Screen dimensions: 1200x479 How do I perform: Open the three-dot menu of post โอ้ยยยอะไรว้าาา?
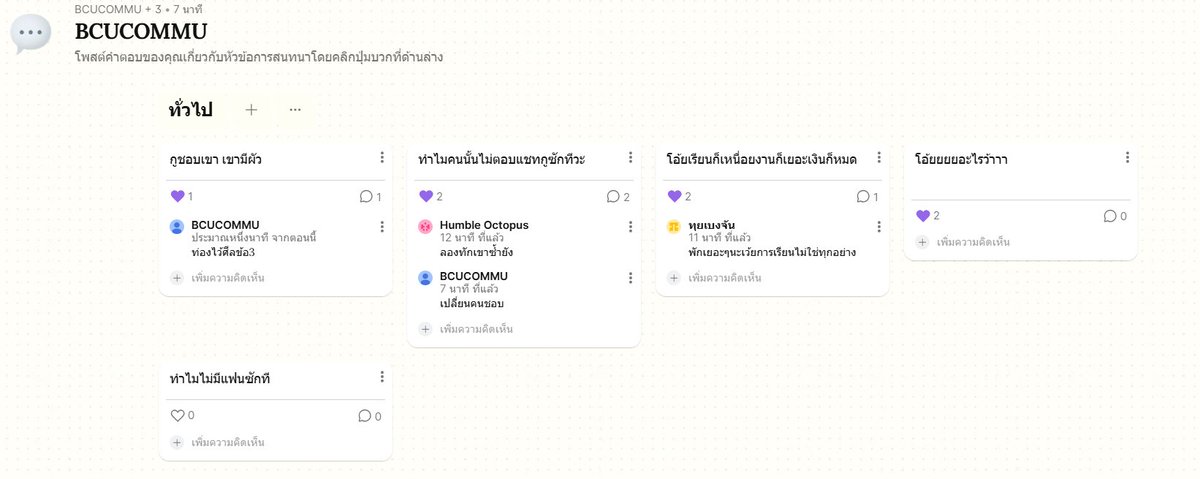coord(1127,158)
